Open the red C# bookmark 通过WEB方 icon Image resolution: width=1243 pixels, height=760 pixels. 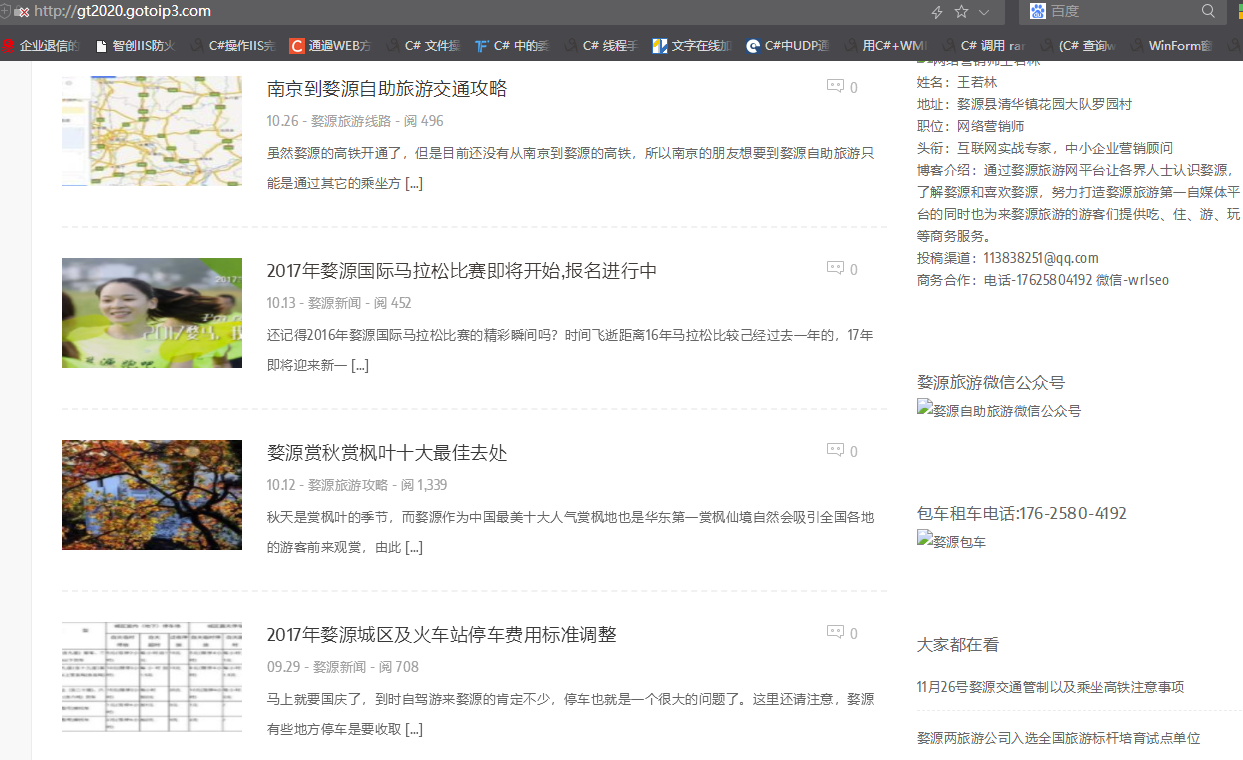pos(296,45)
